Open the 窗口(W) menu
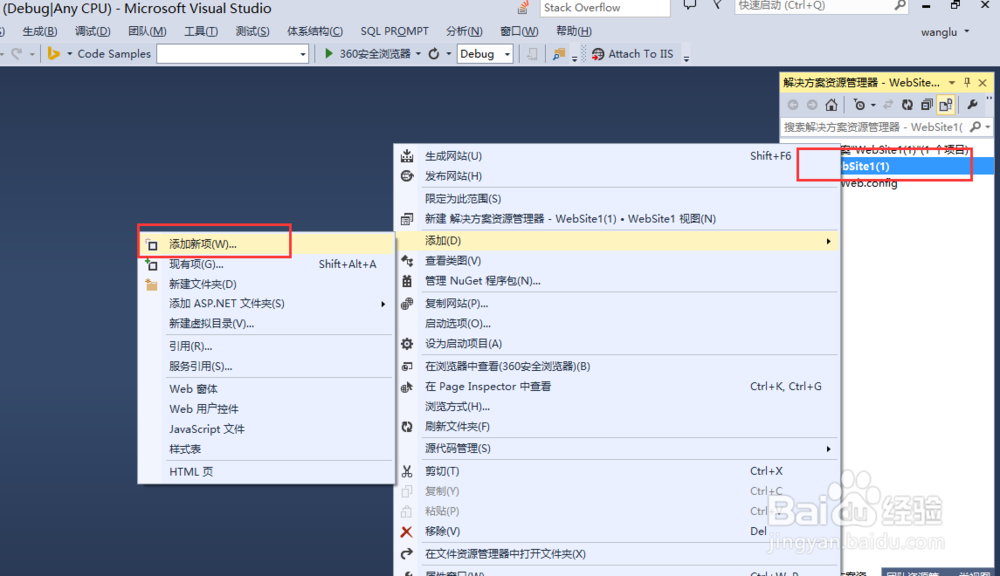The height and width of the screenshot is (576, 1000). (x=518, y=31)
